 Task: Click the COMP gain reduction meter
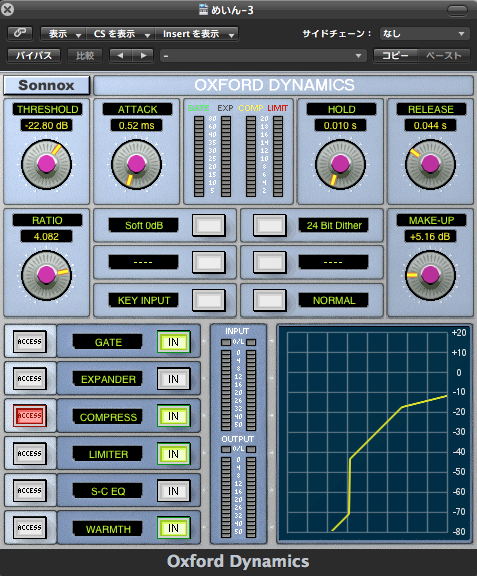(251, 156)
